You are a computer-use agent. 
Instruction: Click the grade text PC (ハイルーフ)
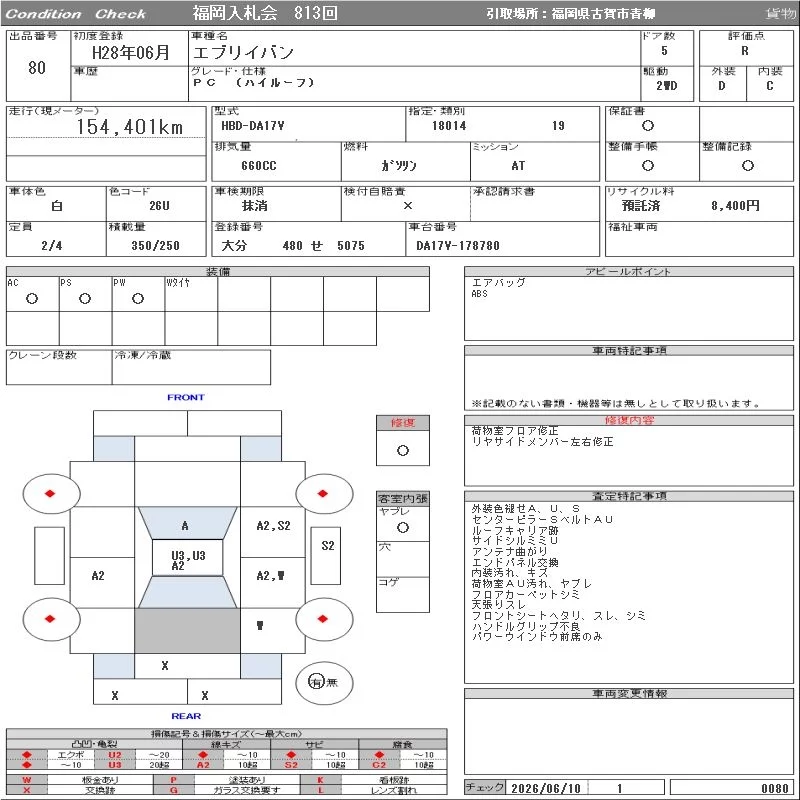[x=254, y=83]
